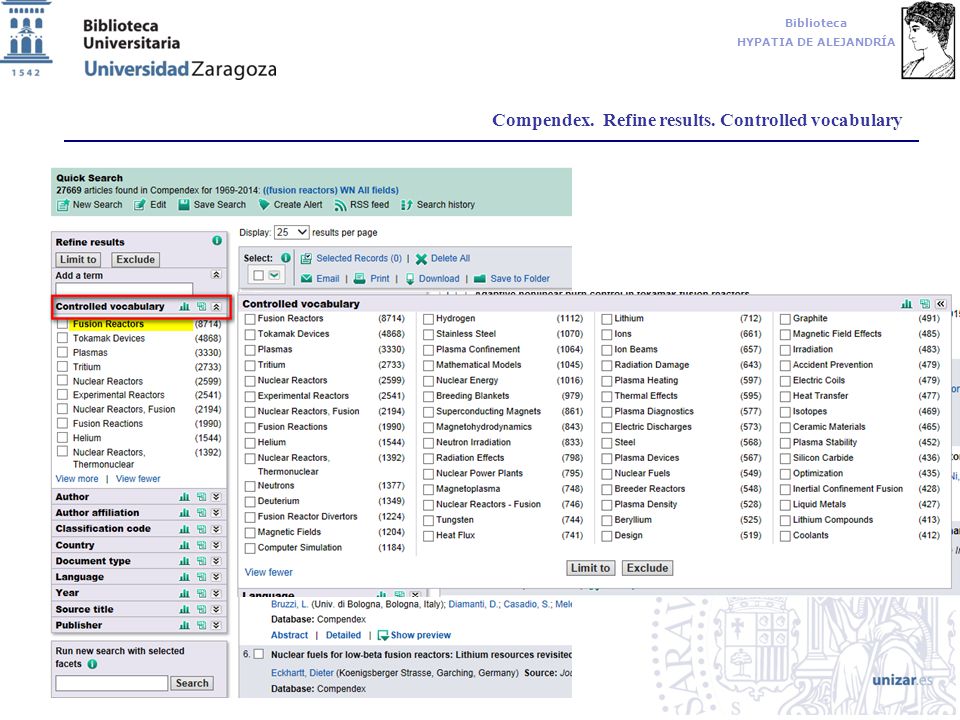
Task: Open chart icon in Author facet row
Action: (x=184, y=497)
